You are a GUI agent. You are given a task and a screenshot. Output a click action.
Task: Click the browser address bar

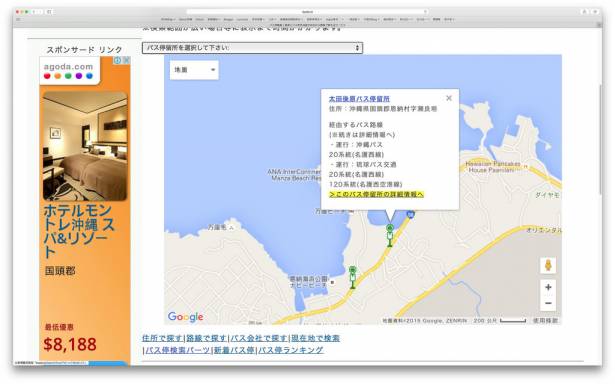coord(307,12)
